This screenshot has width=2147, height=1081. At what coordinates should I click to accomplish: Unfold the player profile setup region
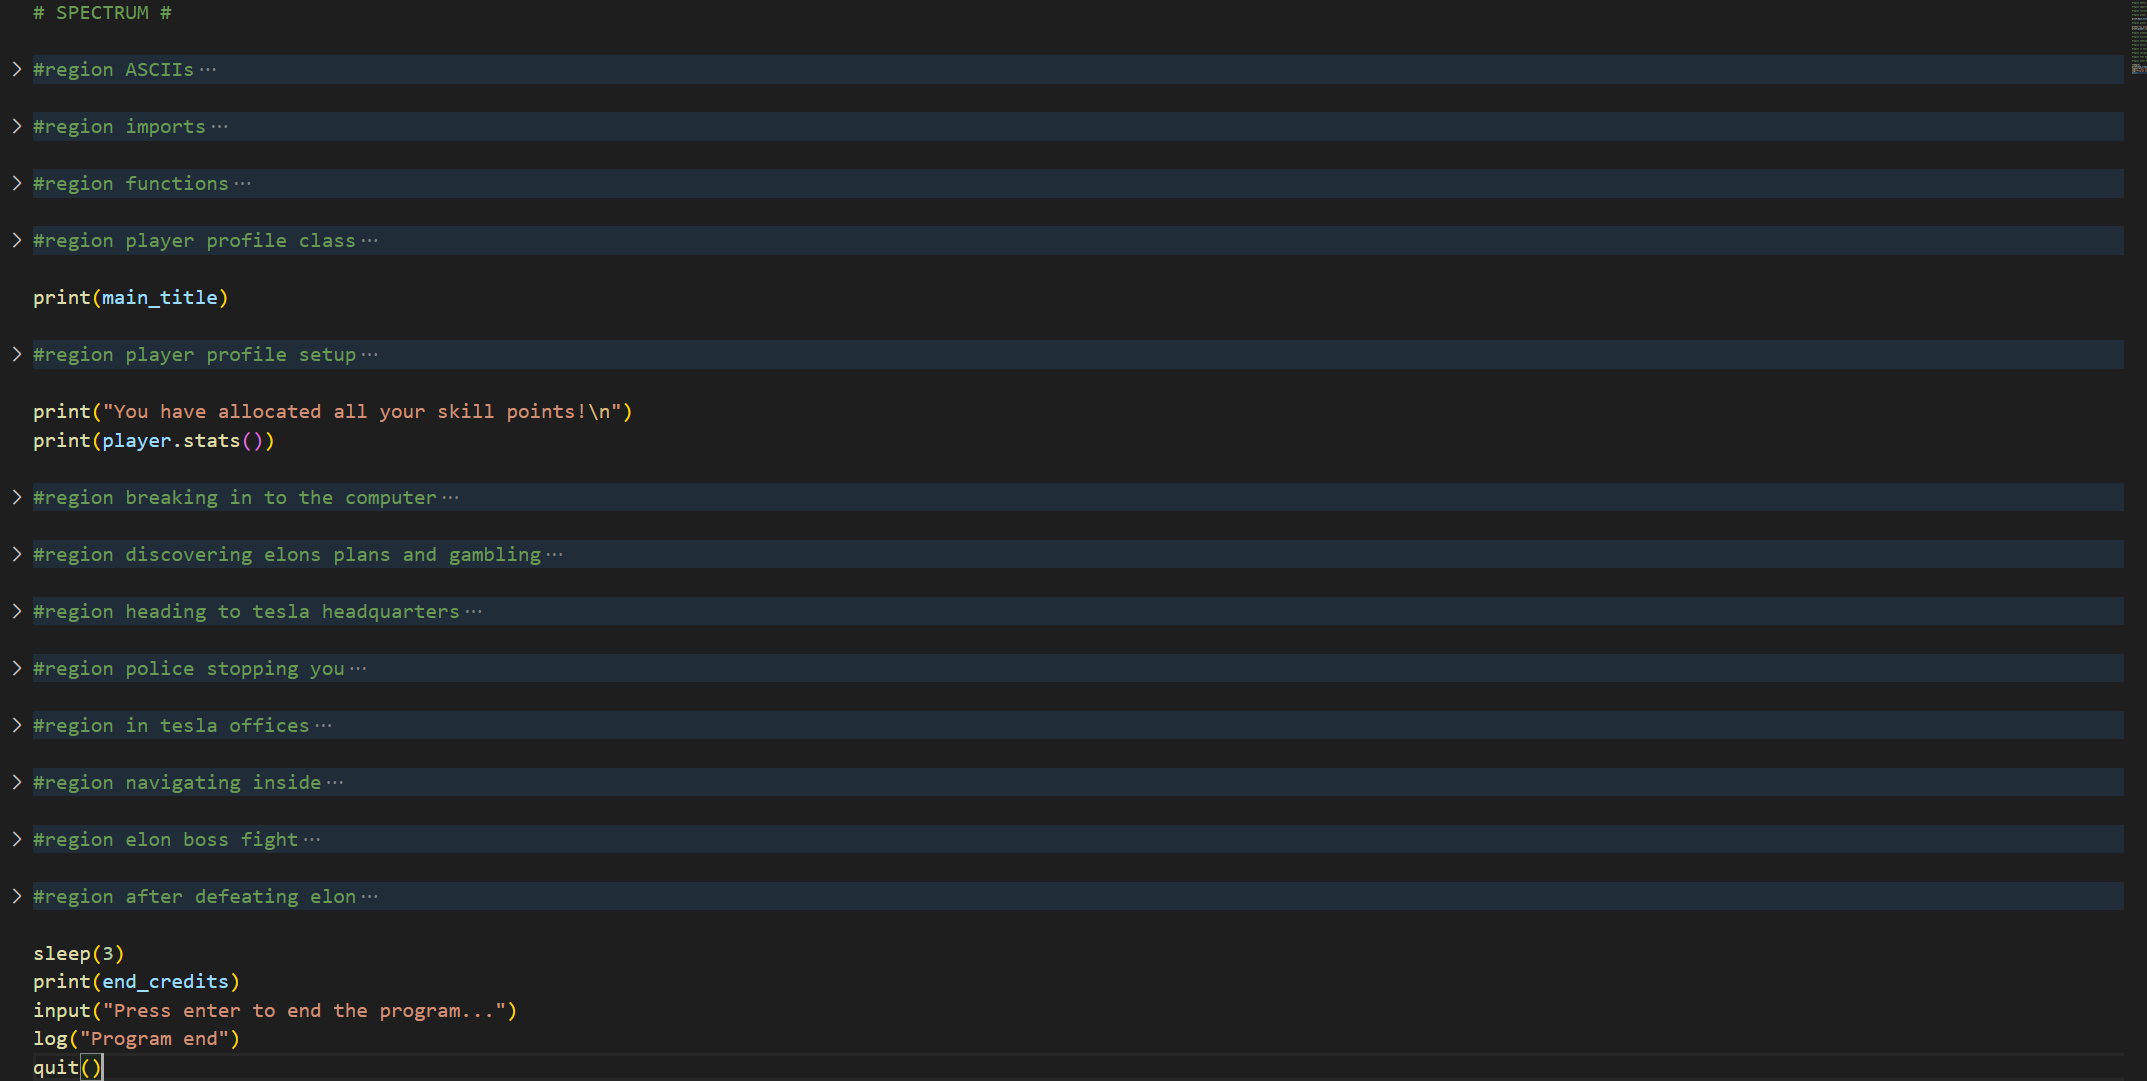click(17, 354)
